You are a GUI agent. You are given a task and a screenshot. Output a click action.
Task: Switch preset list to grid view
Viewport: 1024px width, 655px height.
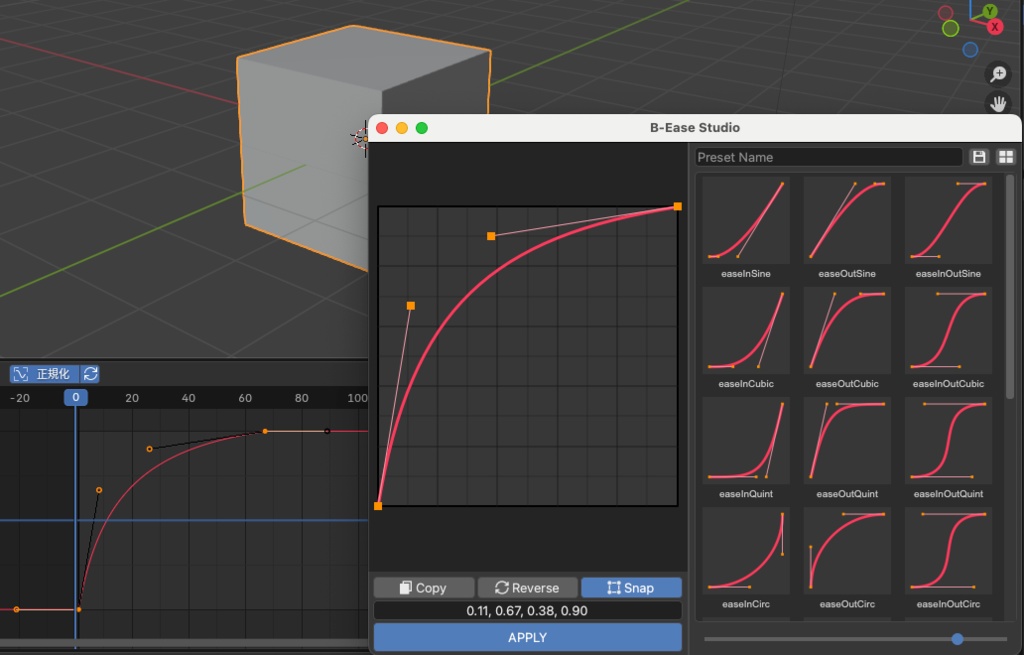pyautogui.click(x=1005, y=157)
